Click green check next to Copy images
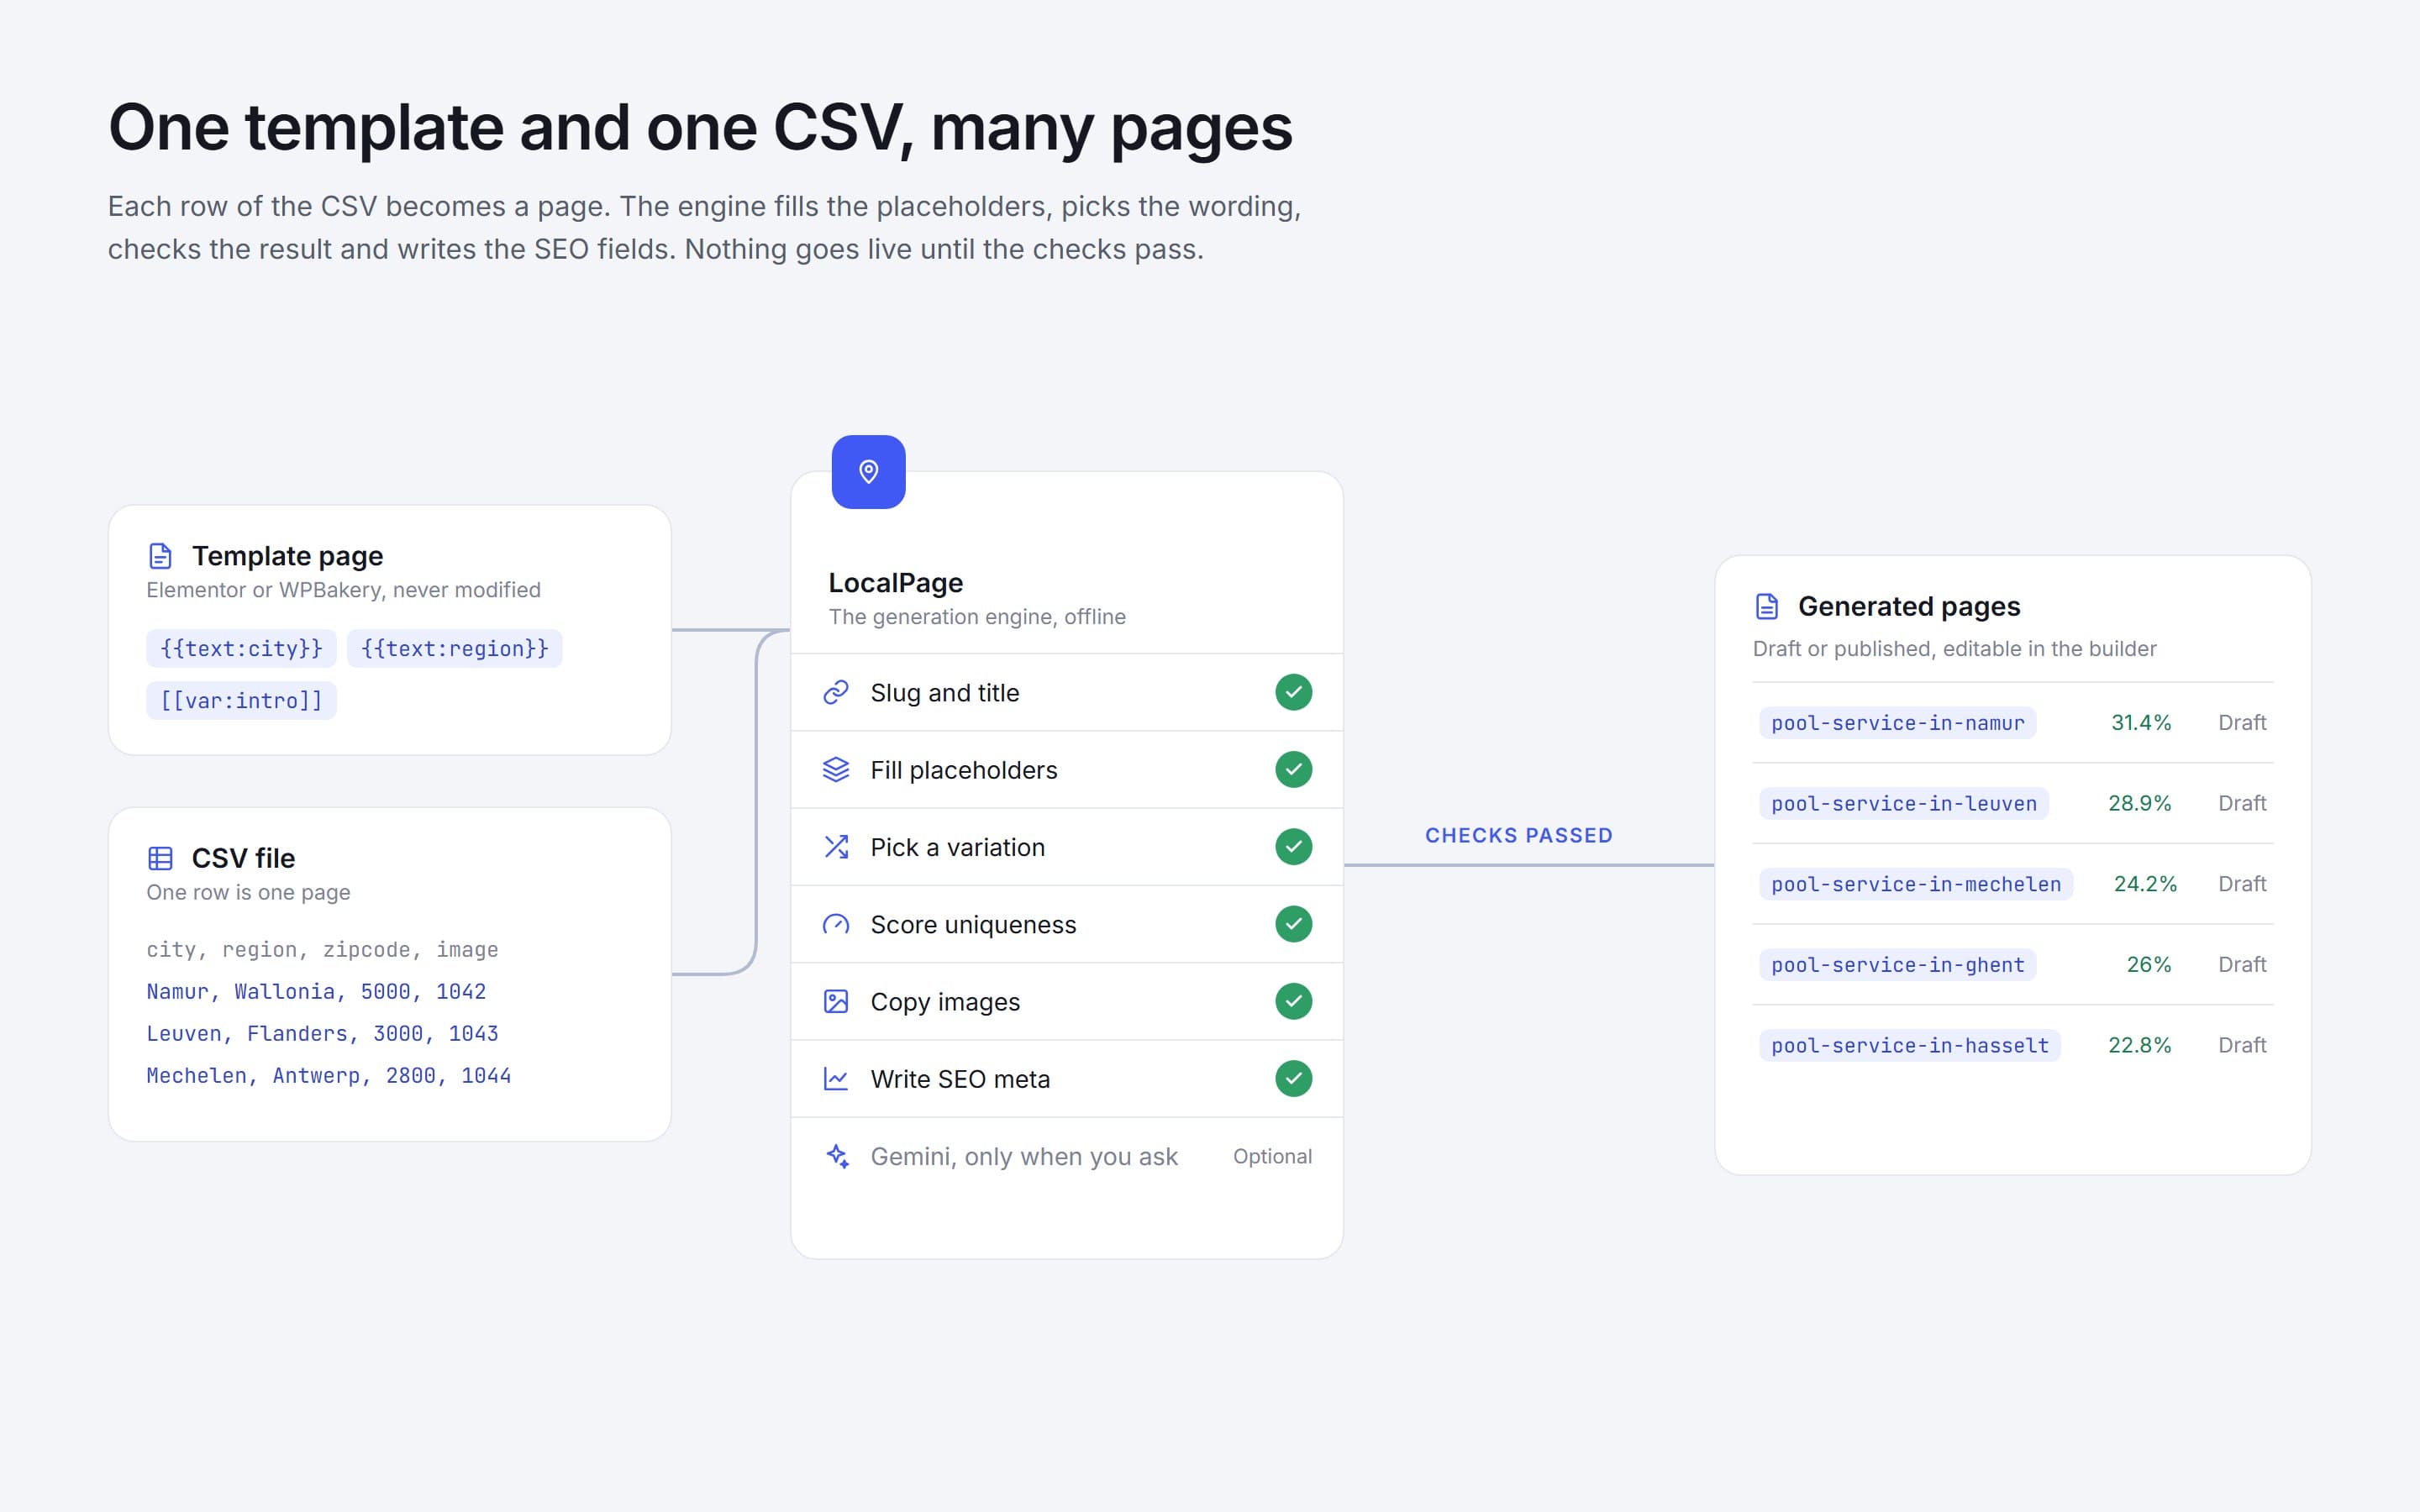The image size is (2420, 1512). (1293, 1001)
